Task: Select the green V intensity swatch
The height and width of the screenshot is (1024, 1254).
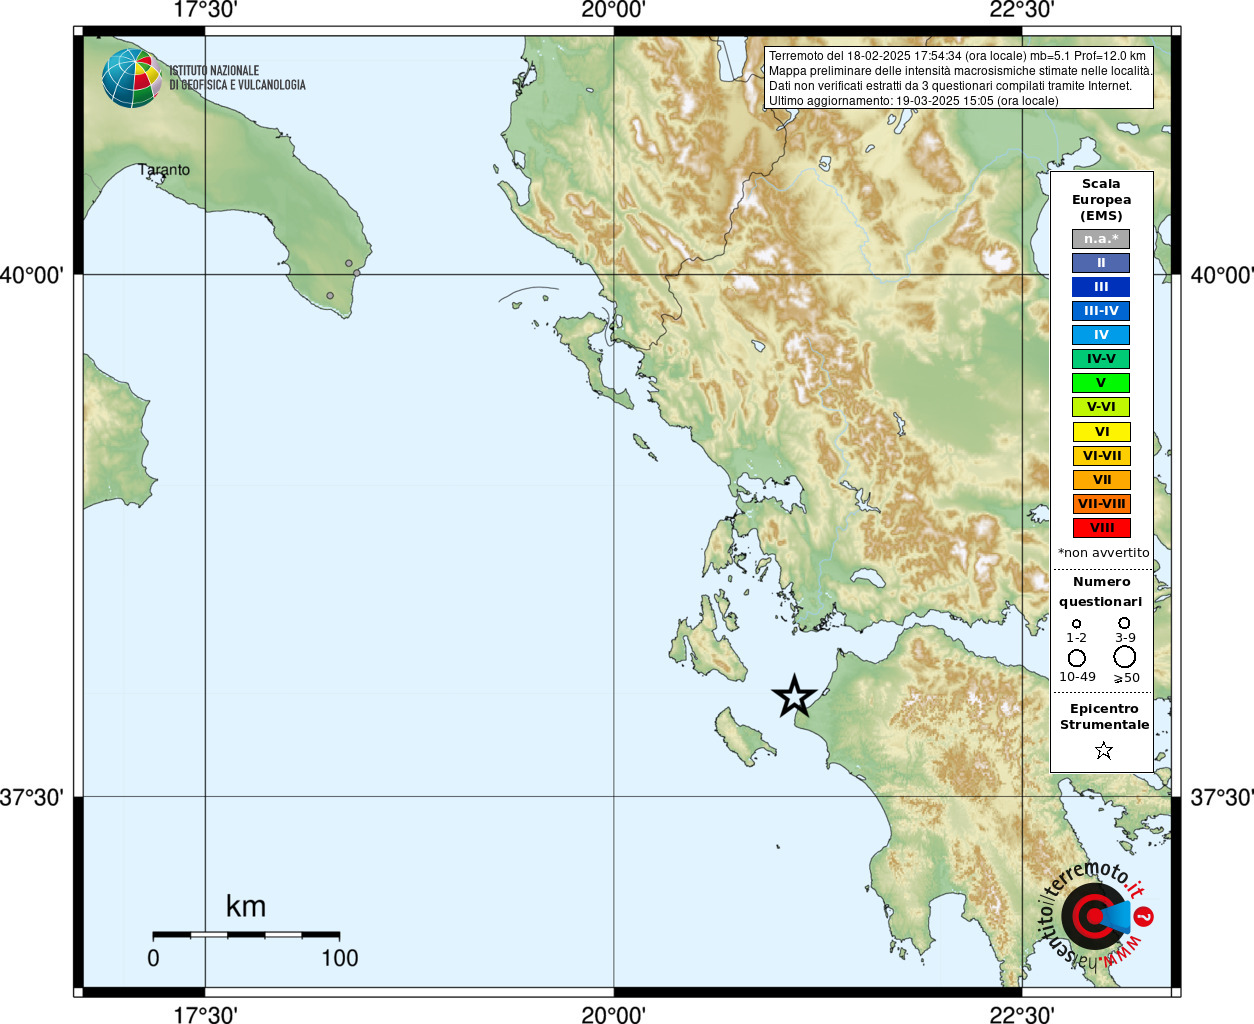Action: [x=1101, y=383]
